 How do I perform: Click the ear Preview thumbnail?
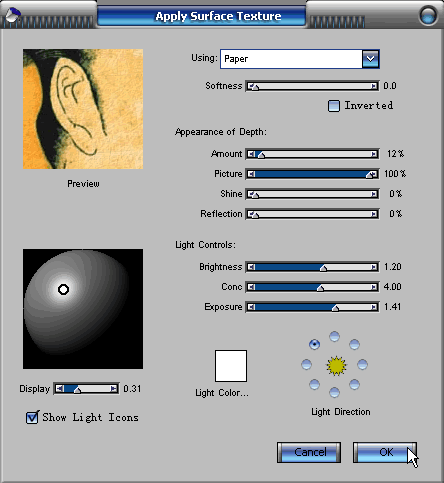point(83,109)
